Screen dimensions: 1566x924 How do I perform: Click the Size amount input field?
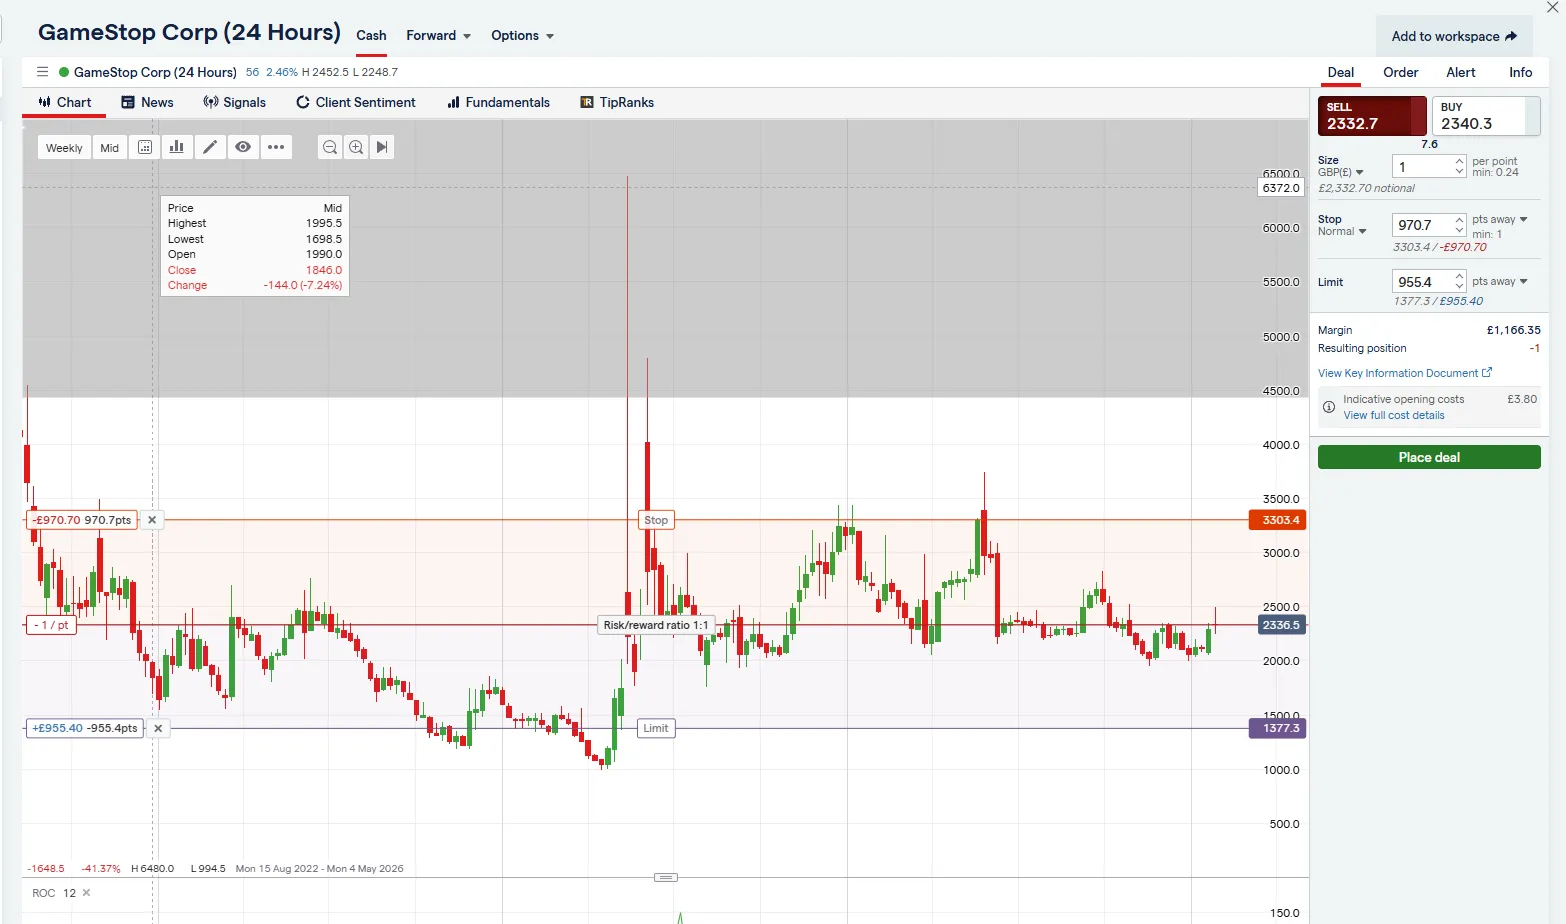click(x=1422, y=167)
